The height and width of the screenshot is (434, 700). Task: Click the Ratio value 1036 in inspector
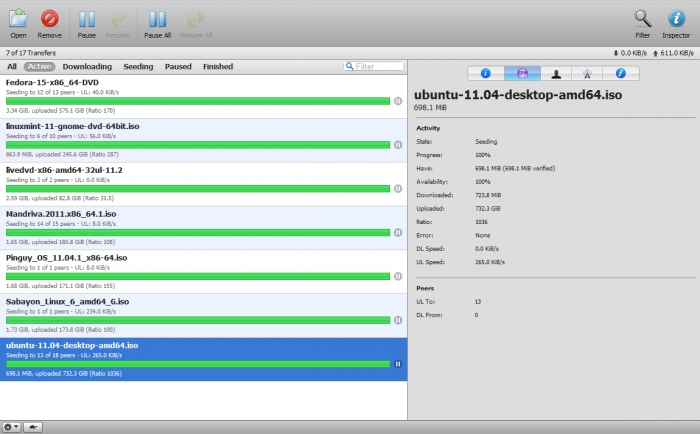click(481, 222)
